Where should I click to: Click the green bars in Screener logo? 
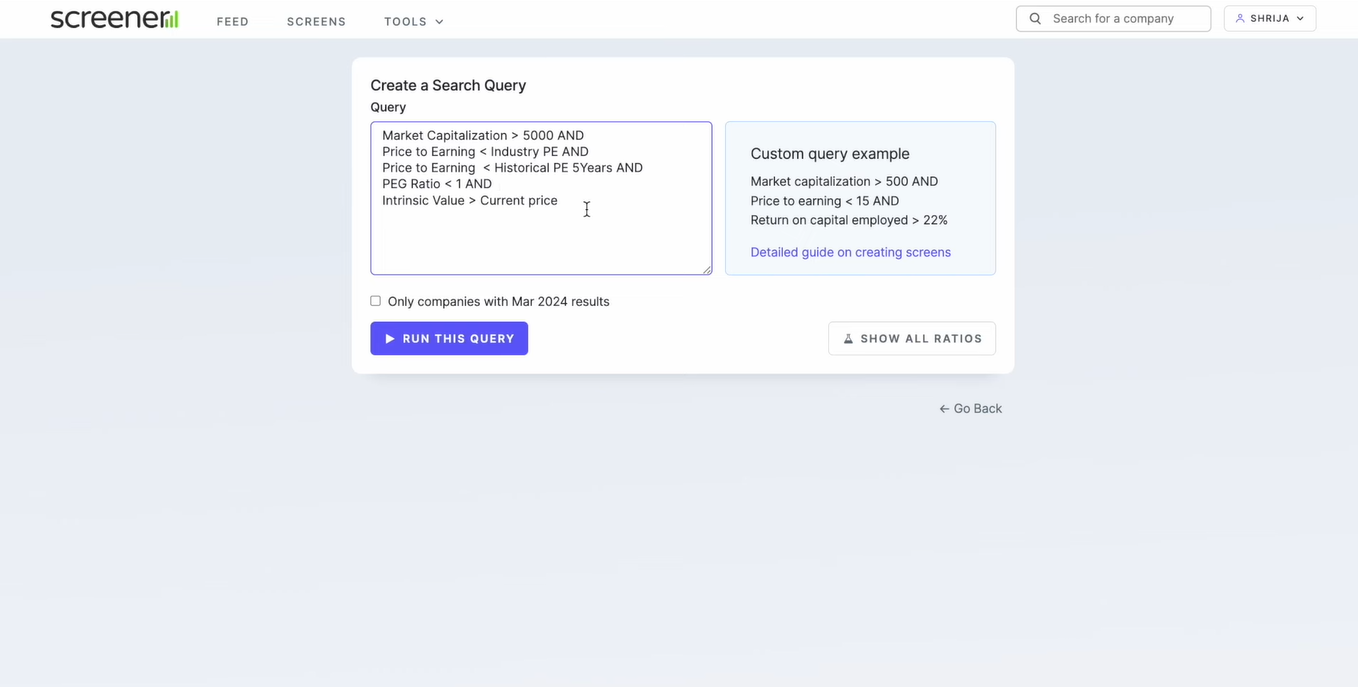[170, 19]
